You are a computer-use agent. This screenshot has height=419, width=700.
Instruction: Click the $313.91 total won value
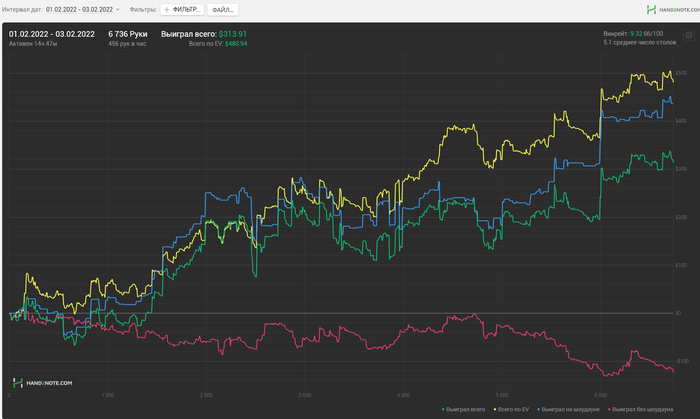[x=233, y=34]
